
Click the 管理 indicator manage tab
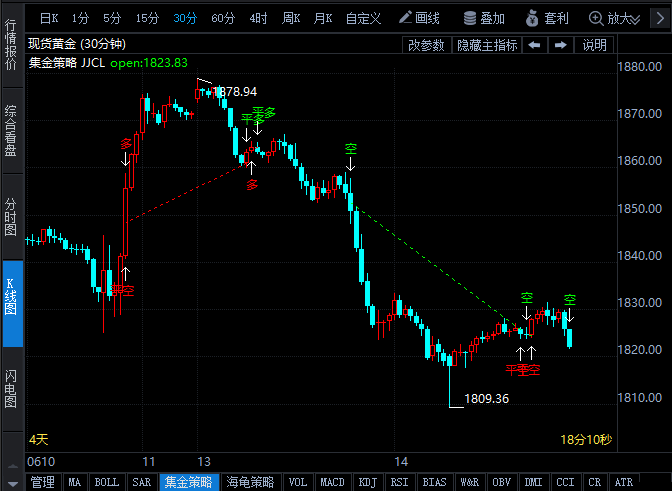[43, 482]
